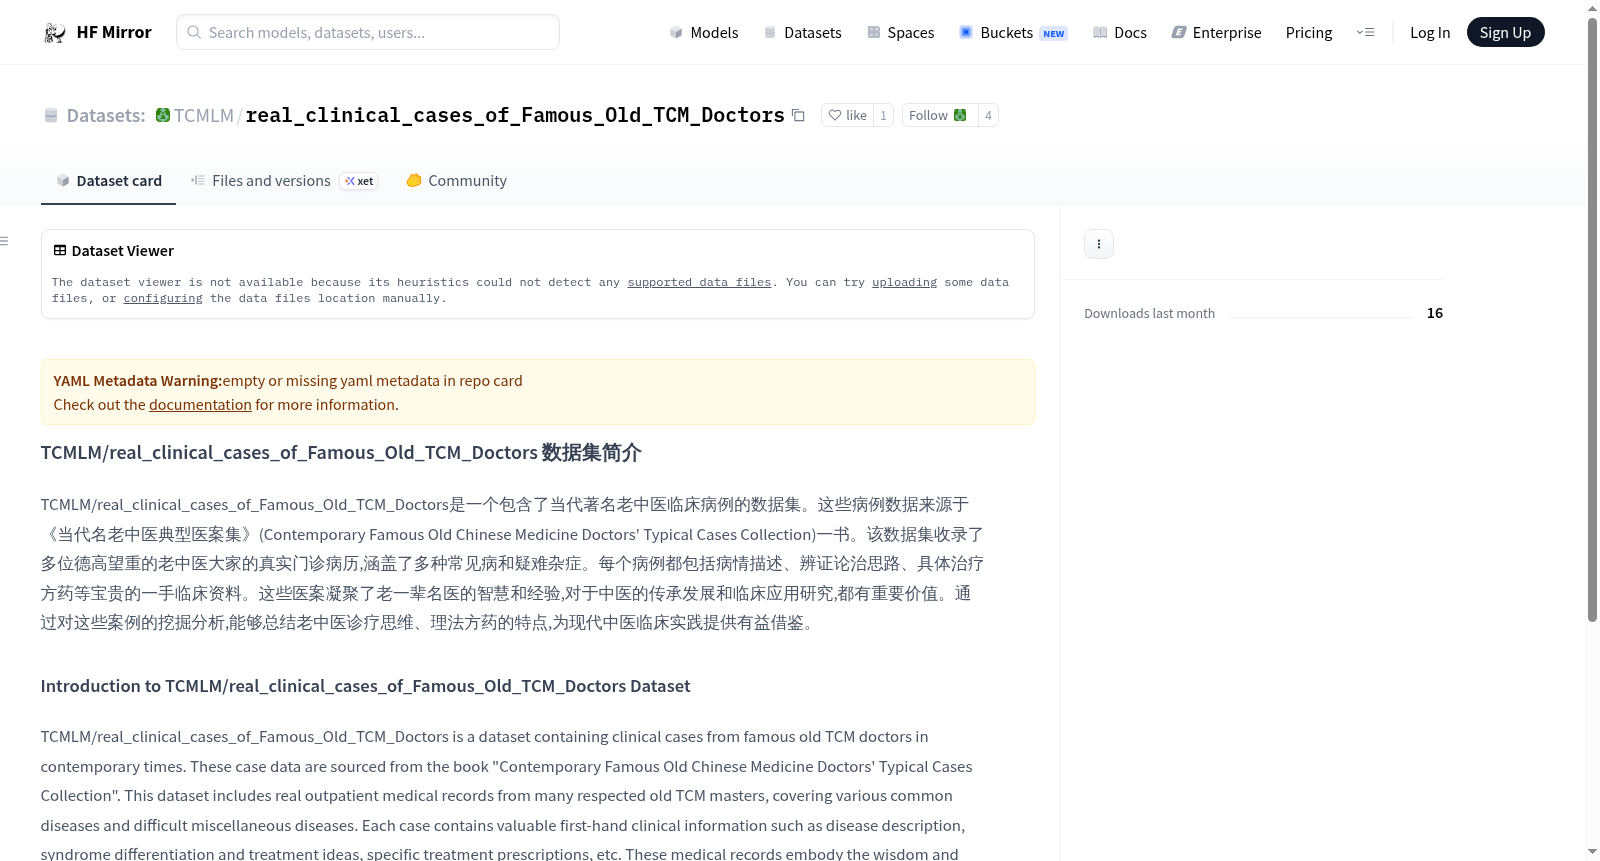
Task: Open the YAML warning documentation link
Action: point(200,405)
